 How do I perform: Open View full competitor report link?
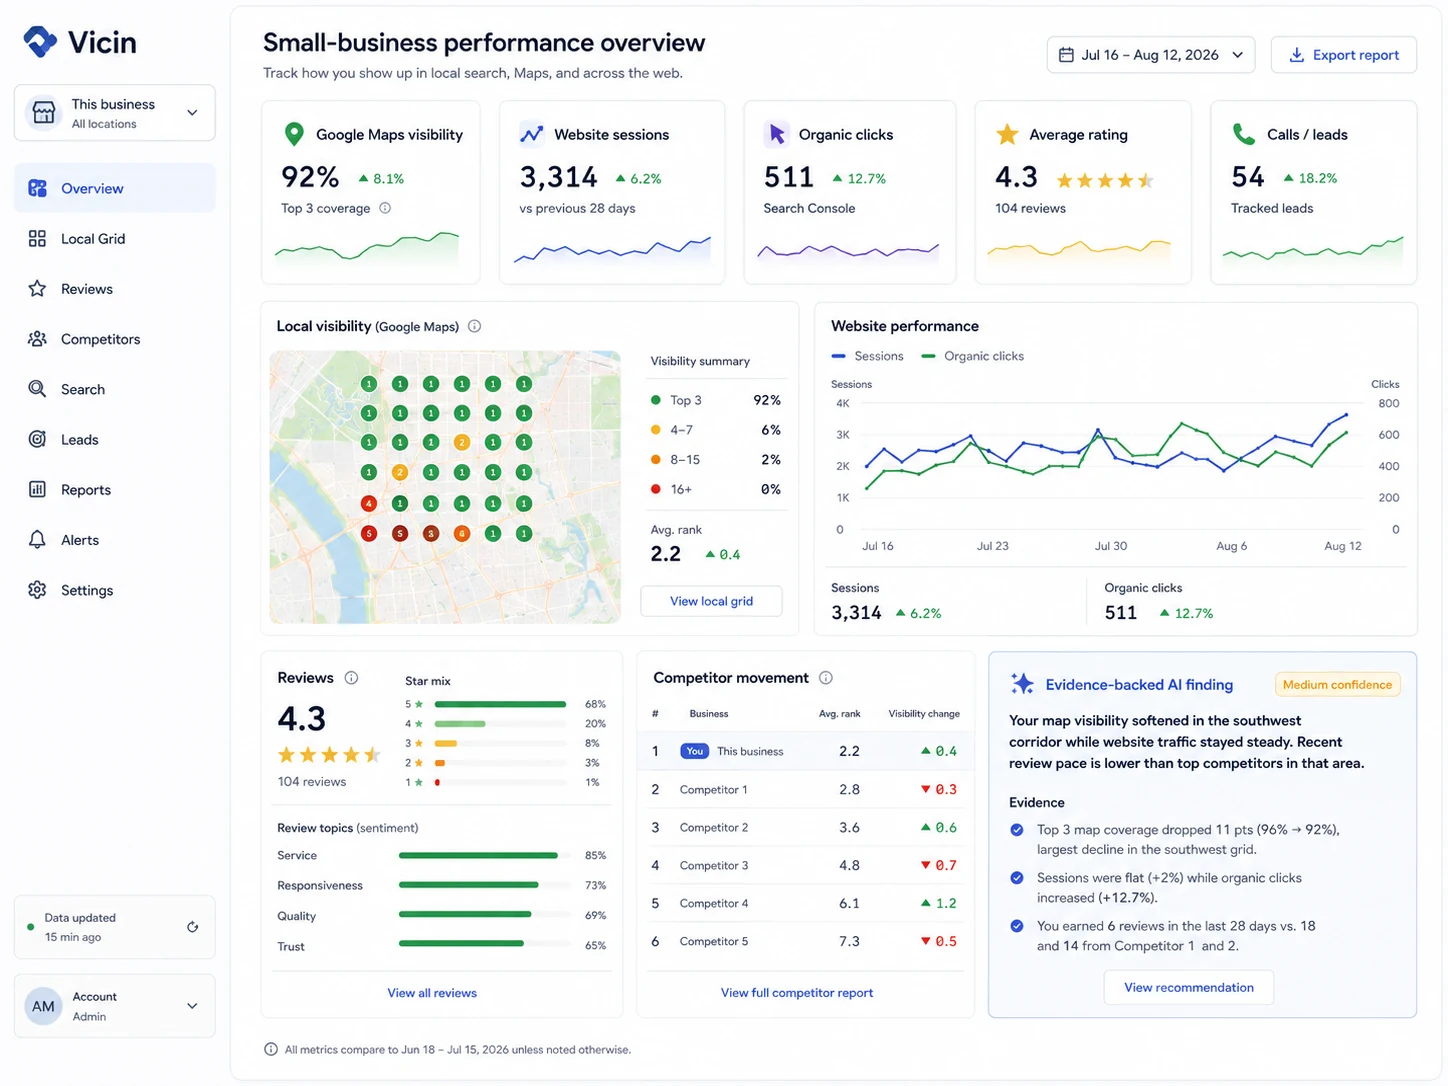pos(797,993)
